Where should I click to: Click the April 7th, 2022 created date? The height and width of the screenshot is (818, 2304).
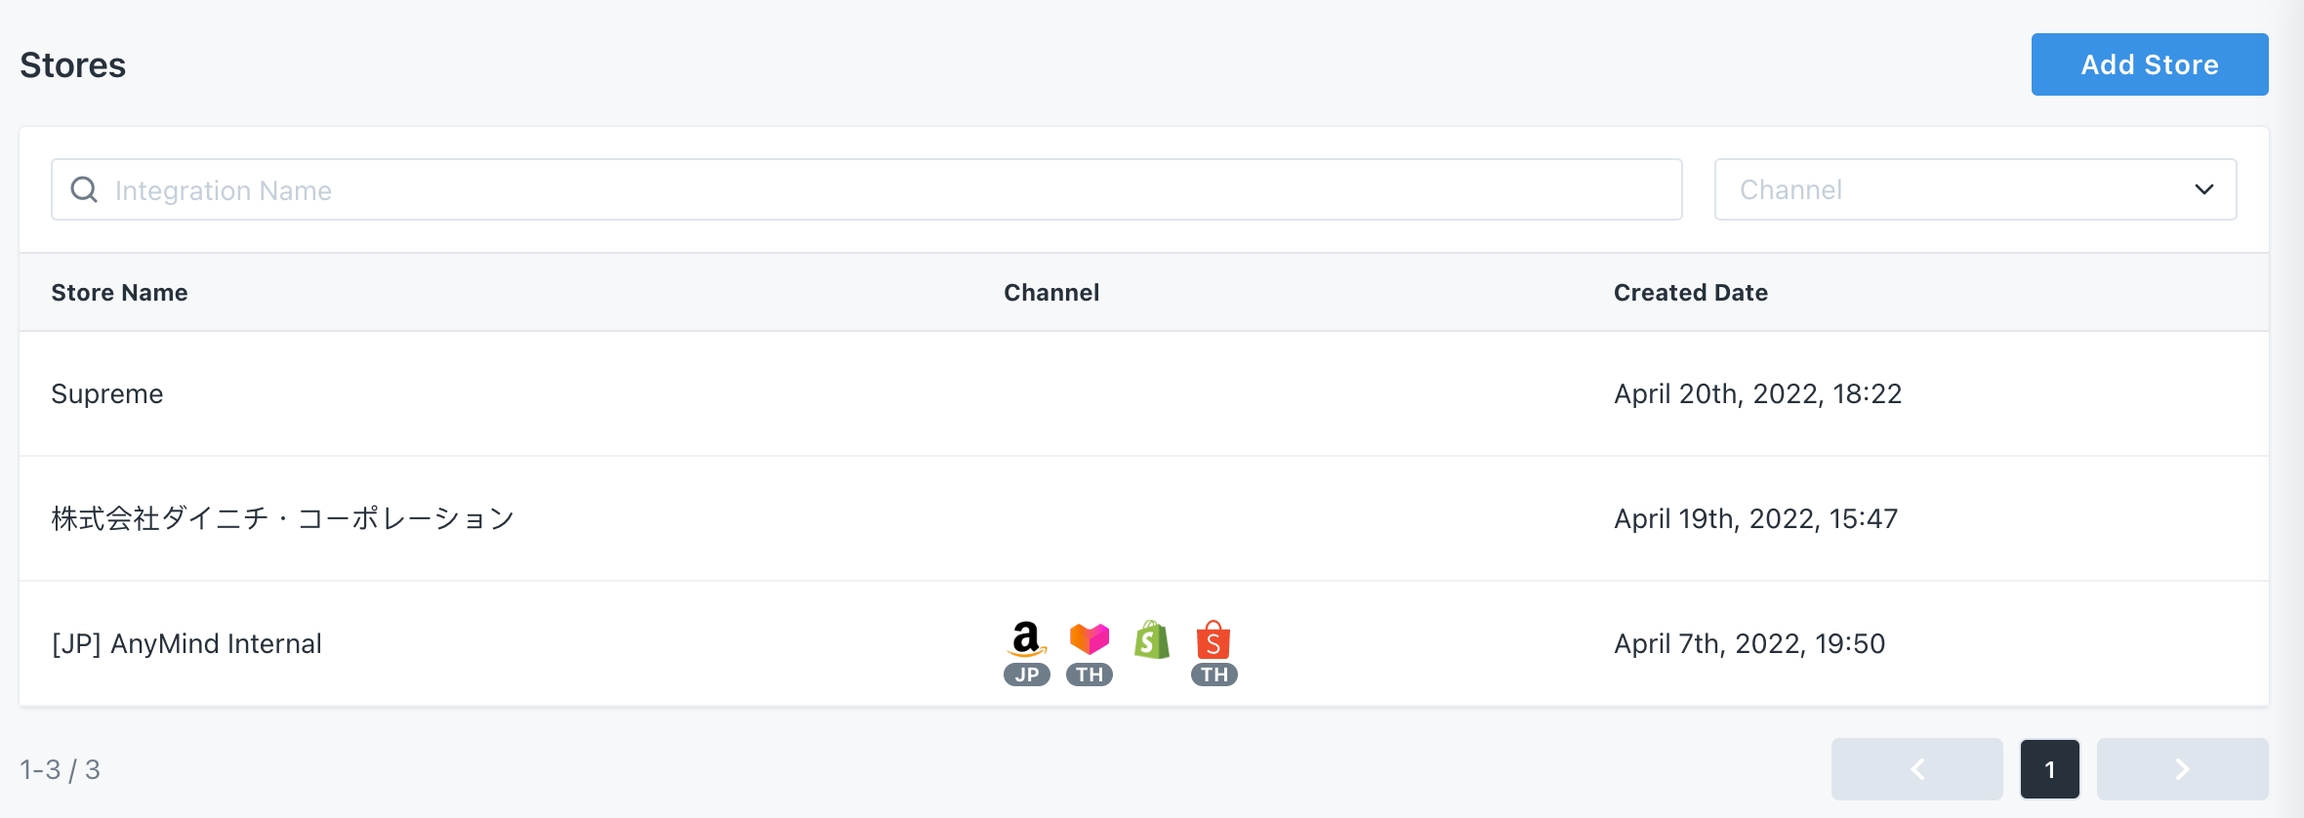[1749, 643]
